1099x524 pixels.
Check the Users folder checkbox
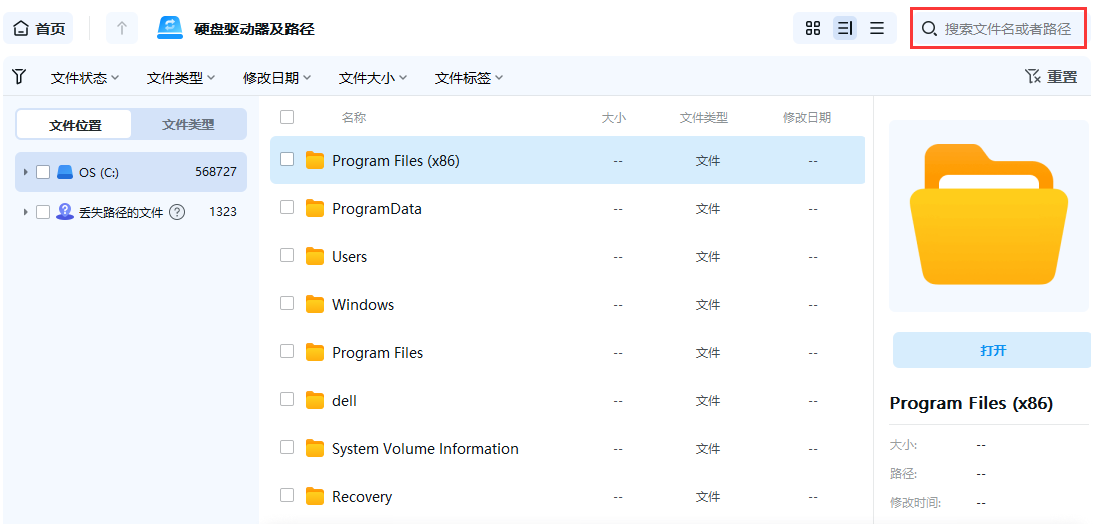[287, 255]
